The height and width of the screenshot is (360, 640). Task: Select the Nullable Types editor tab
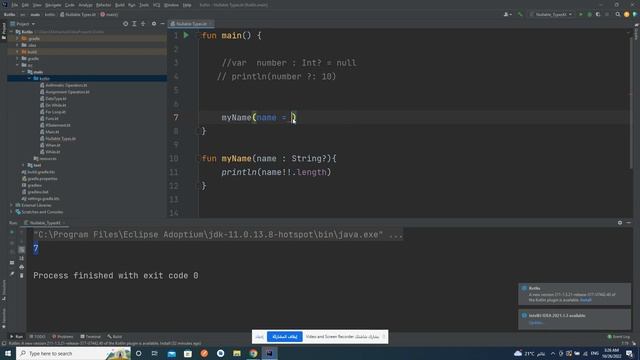coord(191,24)
